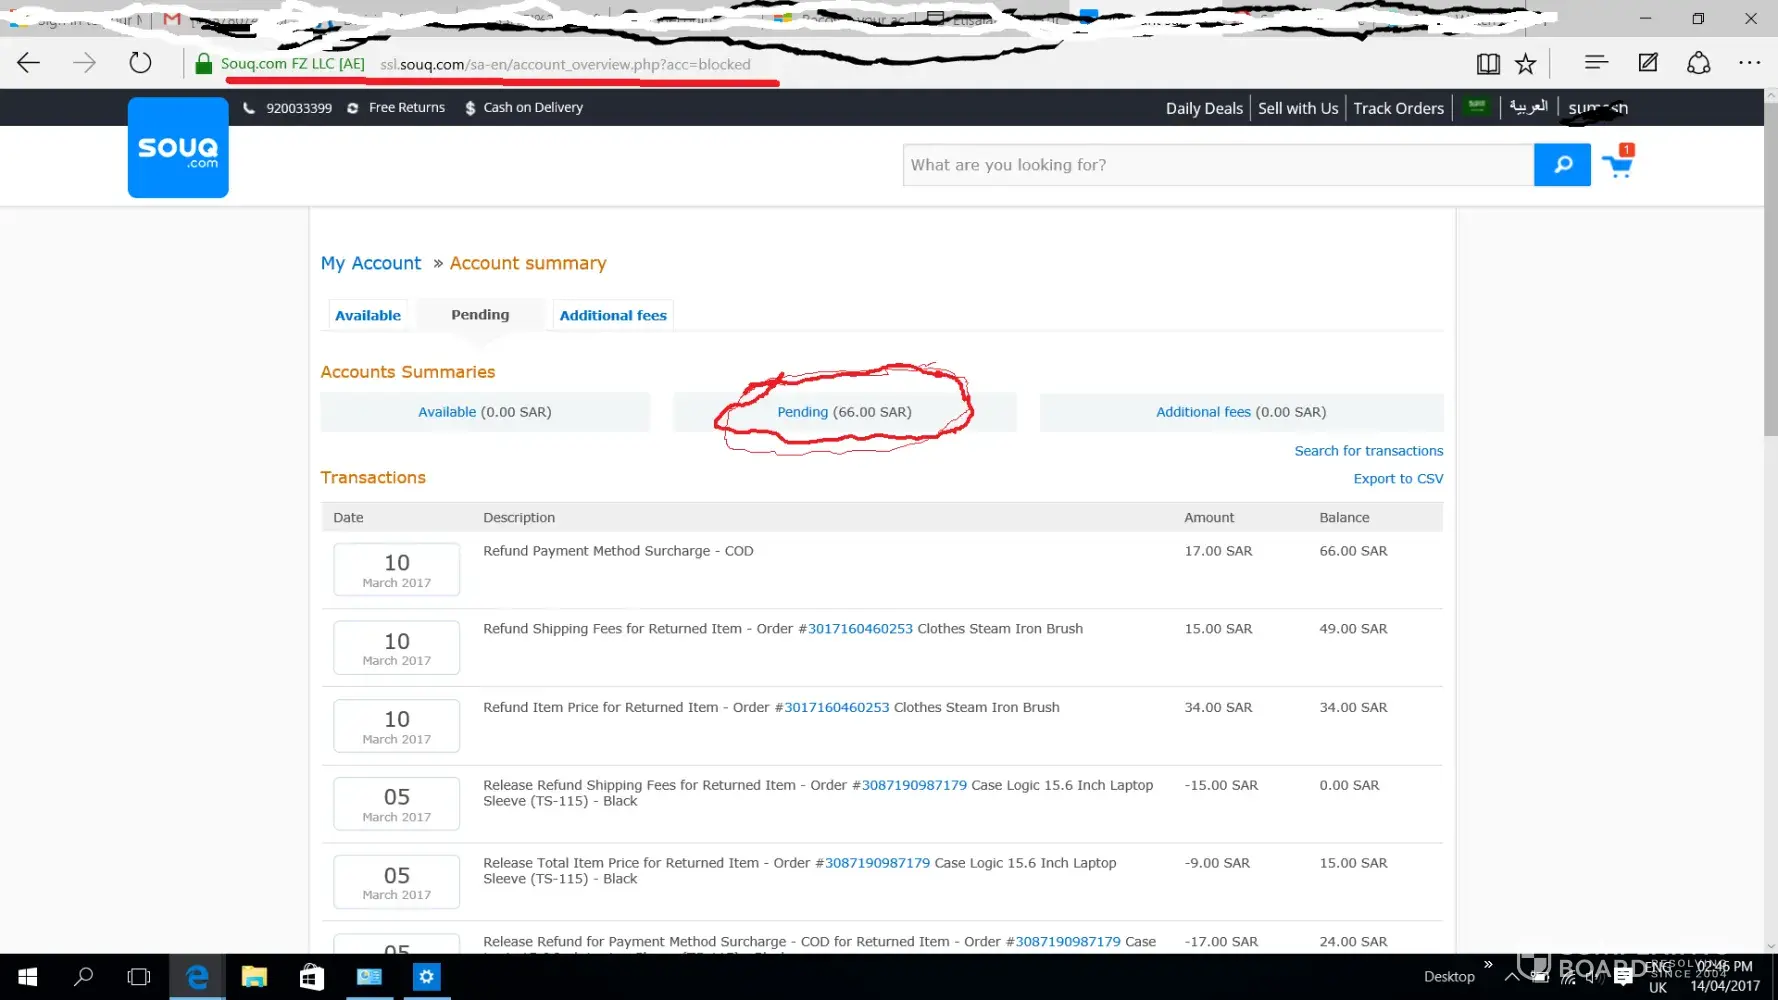Viewport: 1778px width, 1000px height.
Task: Click the blue search magnifier button
Action: 1562,165
